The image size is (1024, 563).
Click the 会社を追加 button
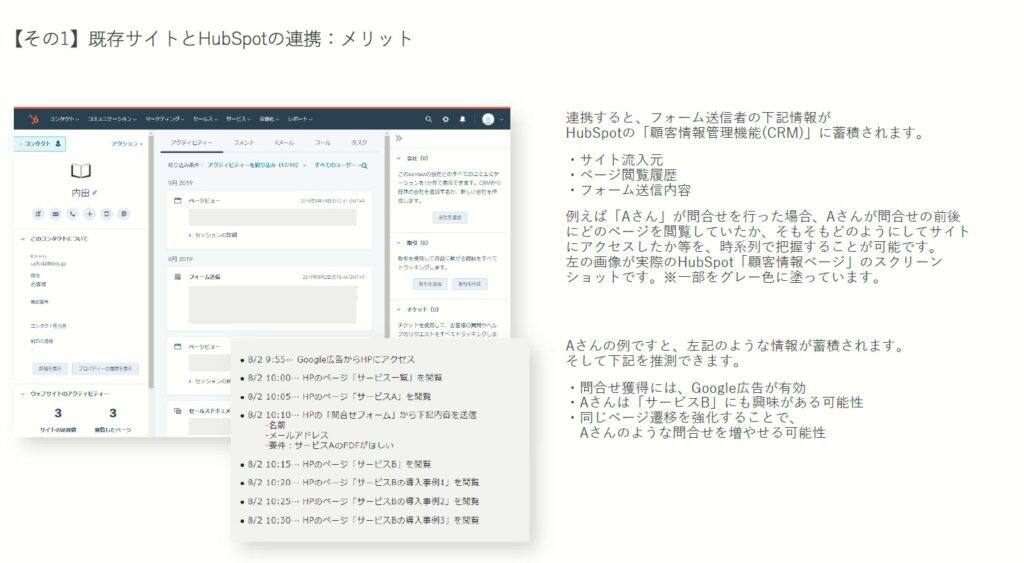coord(450,217)
